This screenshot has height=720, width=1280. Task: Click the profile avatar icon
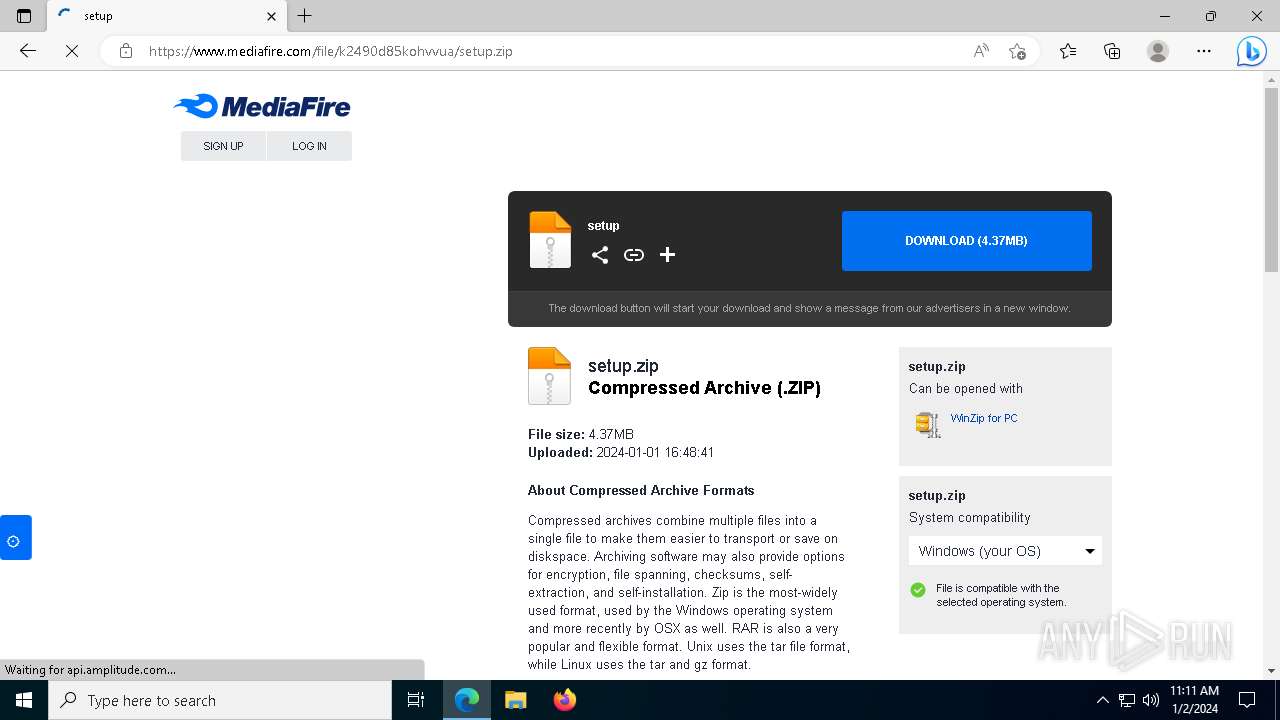pos(1158,51)
